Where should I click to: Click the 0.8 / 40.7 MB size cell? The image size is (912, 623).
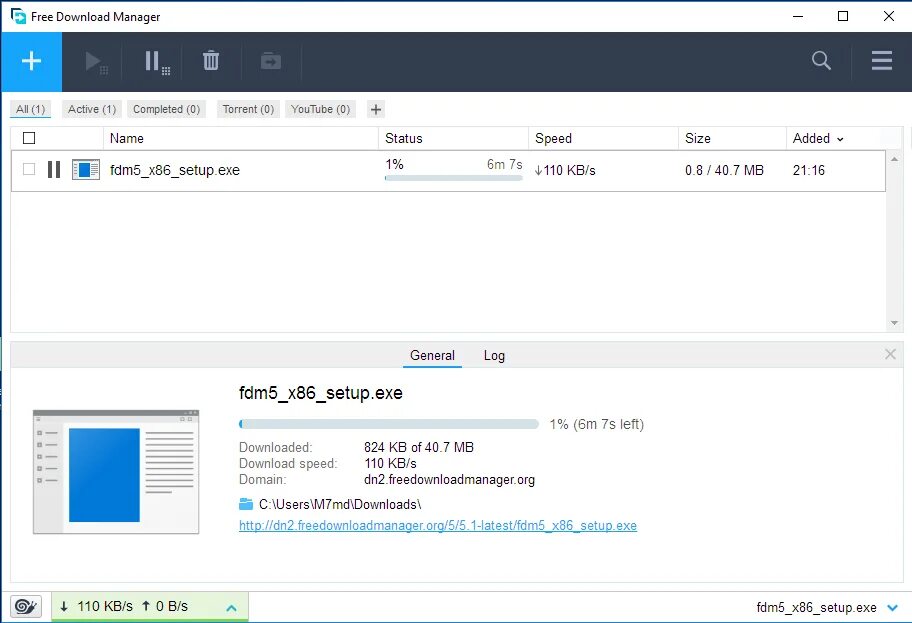[724, 170]
